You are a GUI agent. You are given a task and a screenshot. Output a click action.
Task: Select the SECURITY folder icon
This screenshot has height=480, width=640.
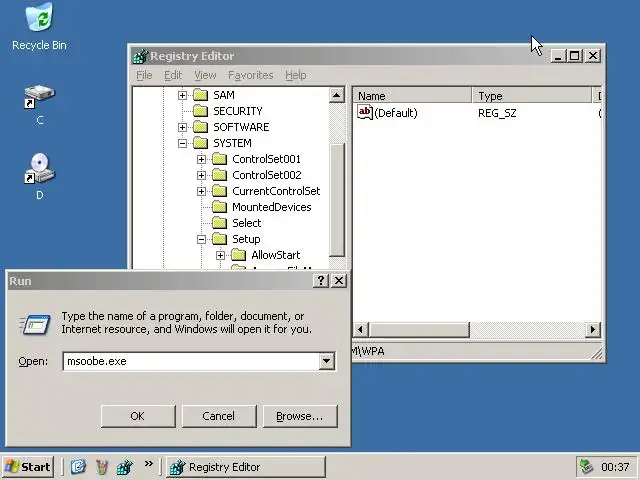pos(200,111)
